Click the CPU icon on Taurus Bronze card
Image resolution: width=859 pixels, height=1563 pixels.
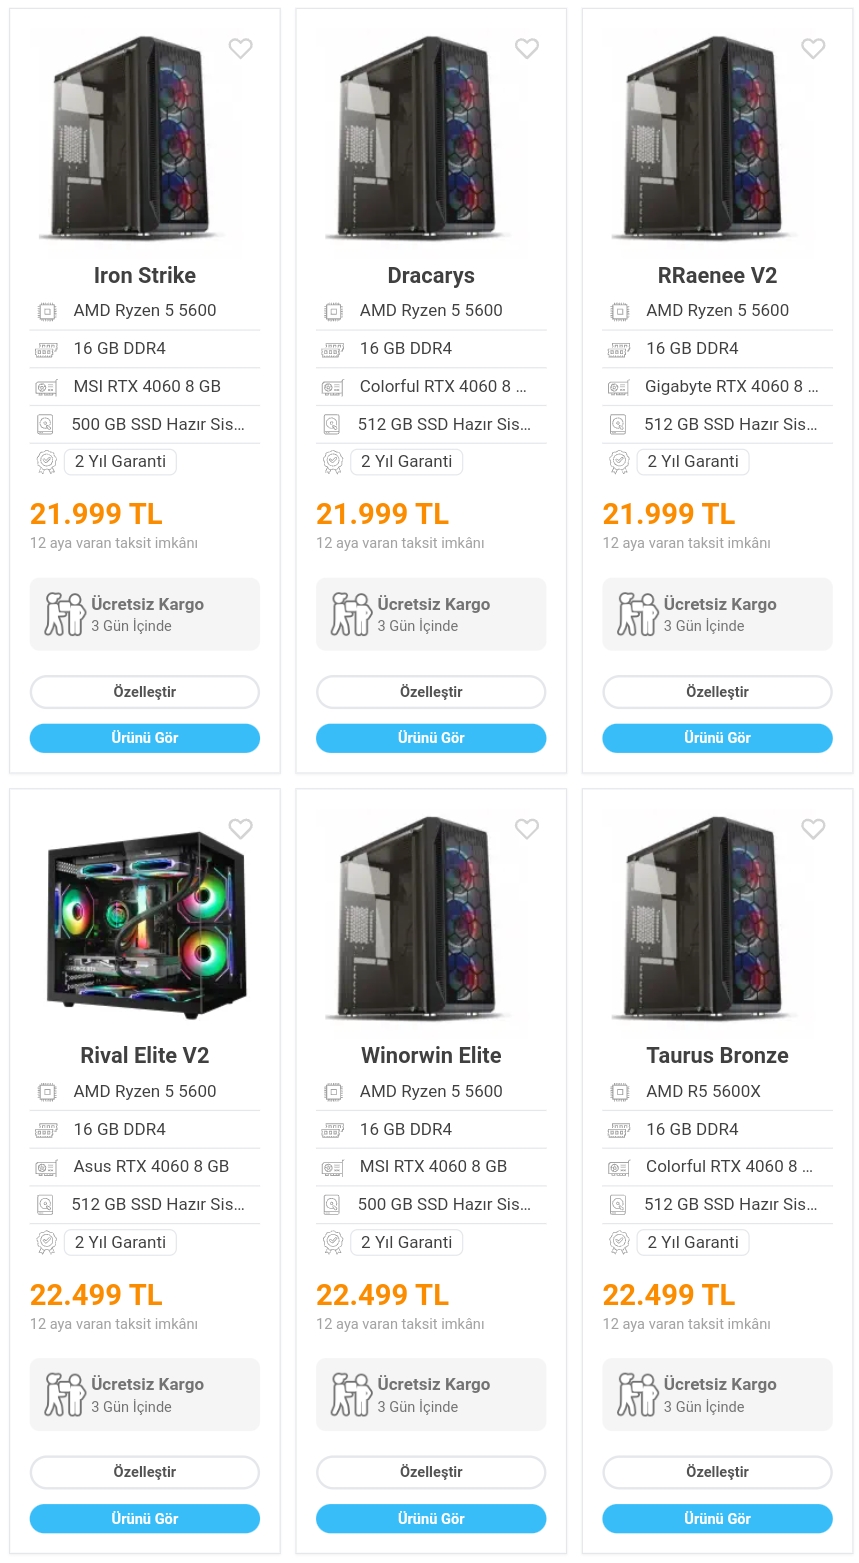click(619, 1092)
